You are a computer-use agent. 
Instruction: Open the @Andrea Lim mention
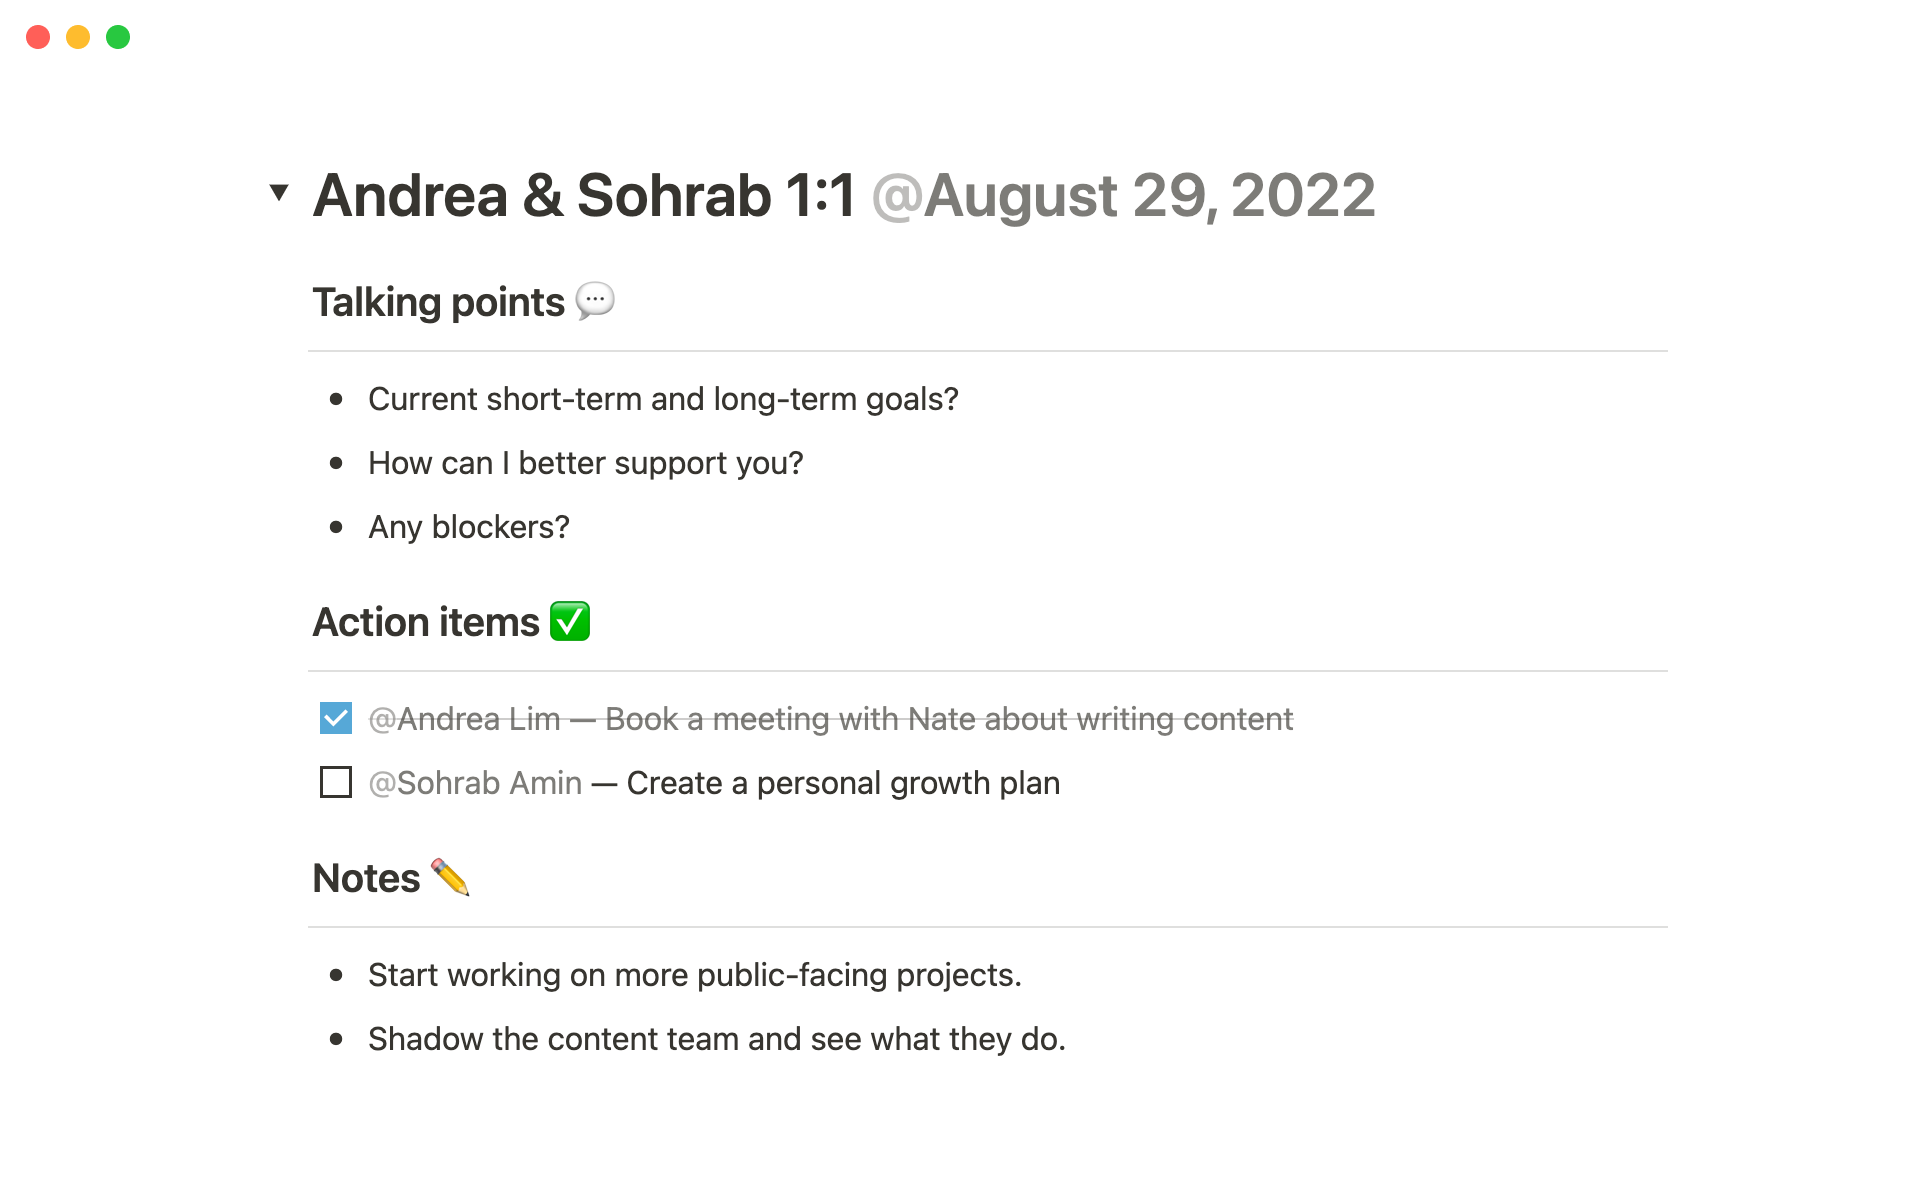tap(464, 719)
